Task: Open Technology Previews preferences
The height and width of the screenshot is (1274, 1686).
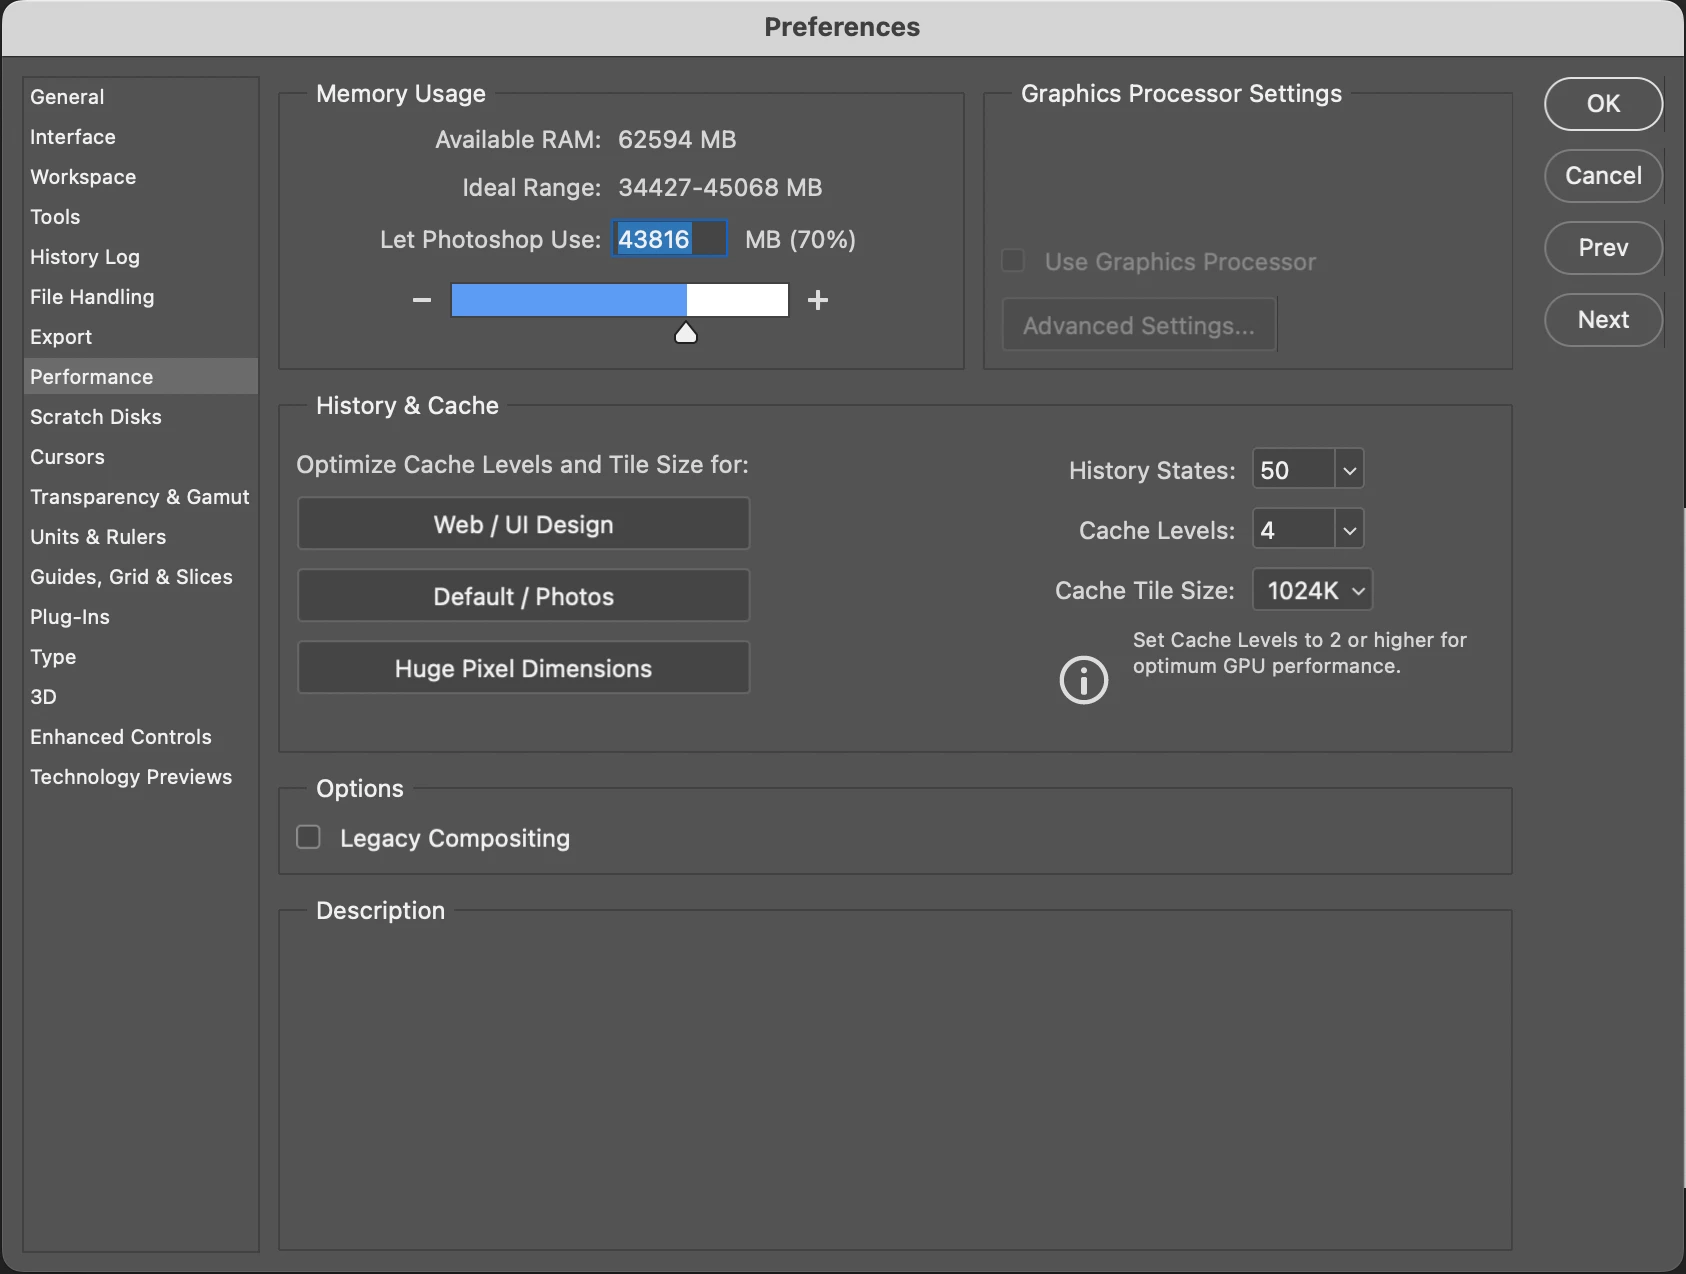Action: pos(140,777)
